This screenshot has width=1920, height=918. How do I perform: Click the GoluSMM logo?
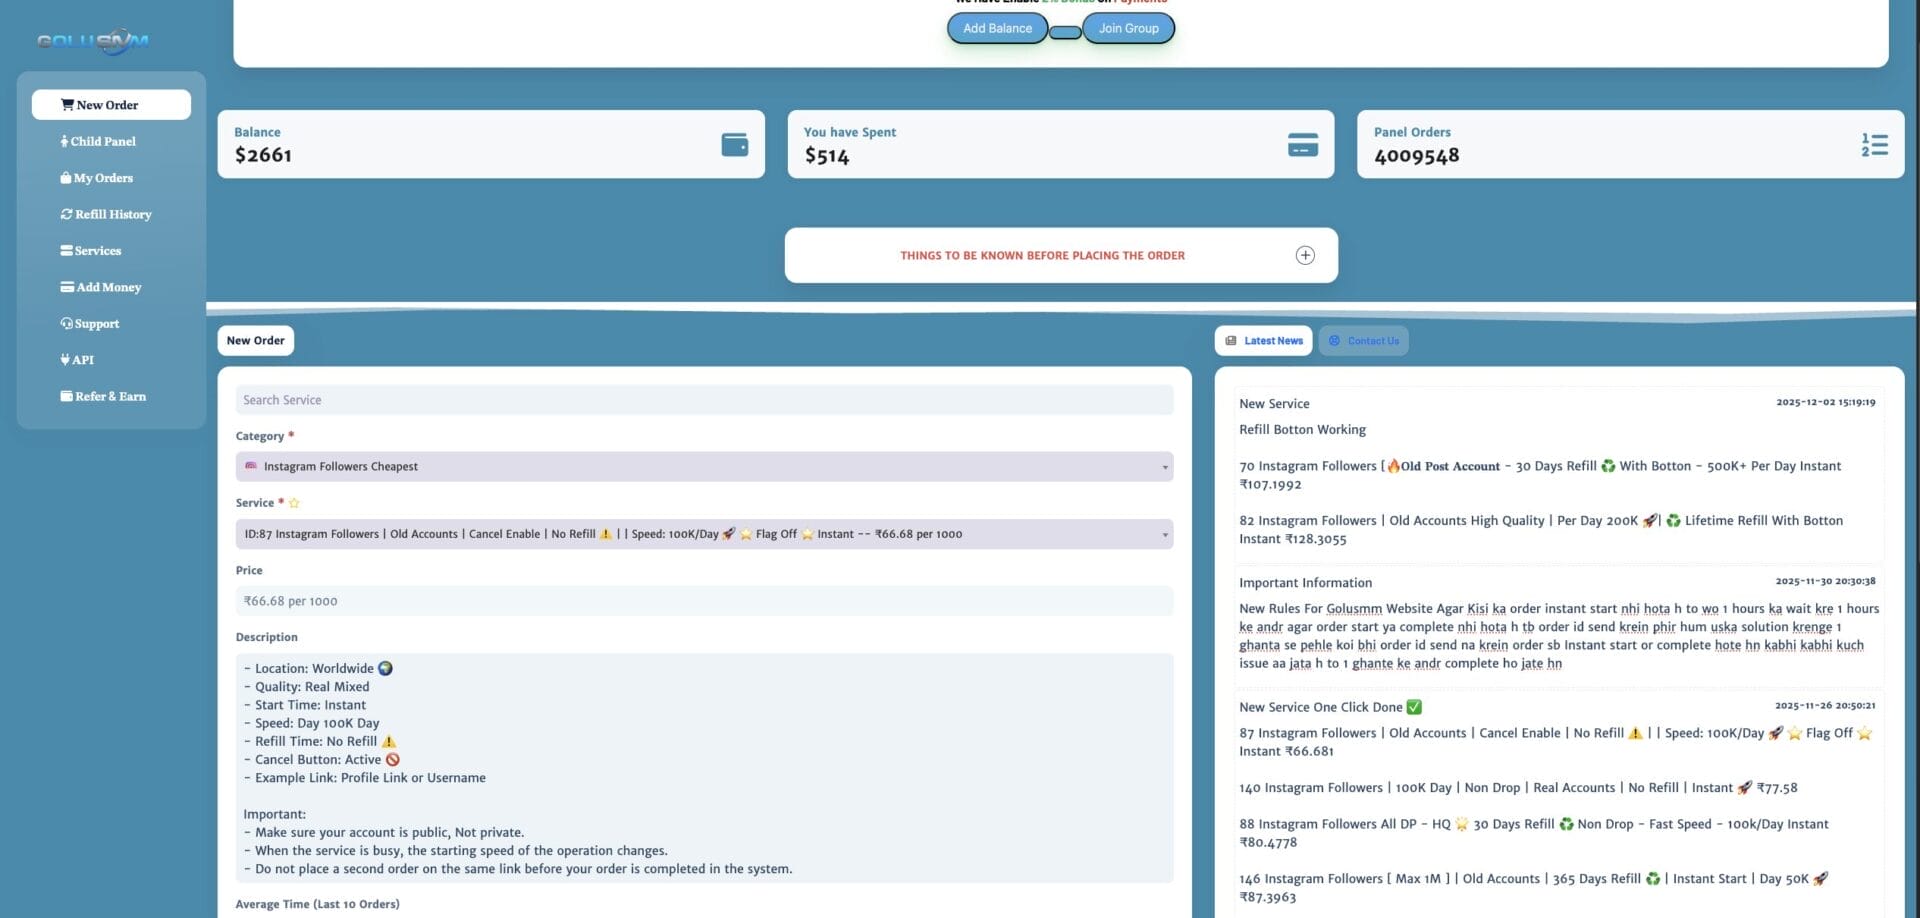tap(93, 41)
